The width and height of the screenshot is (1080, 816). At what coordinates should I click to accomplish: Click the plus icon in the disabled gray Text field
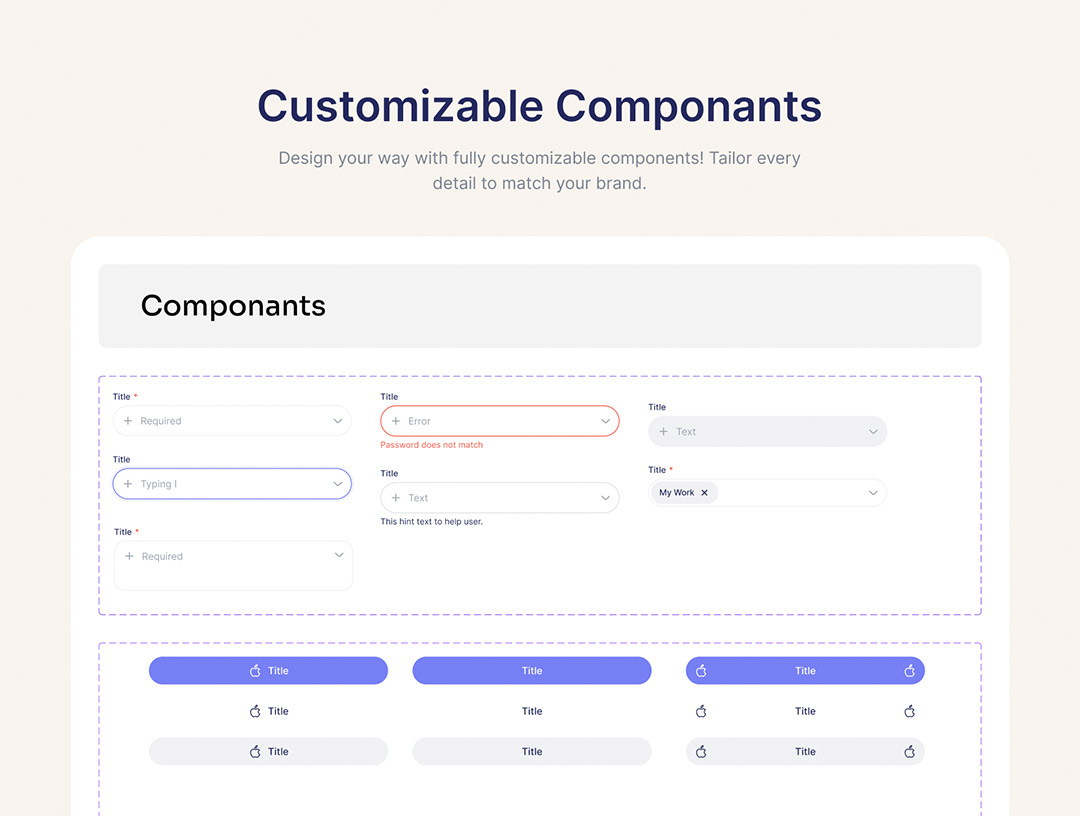click(664, 432)
